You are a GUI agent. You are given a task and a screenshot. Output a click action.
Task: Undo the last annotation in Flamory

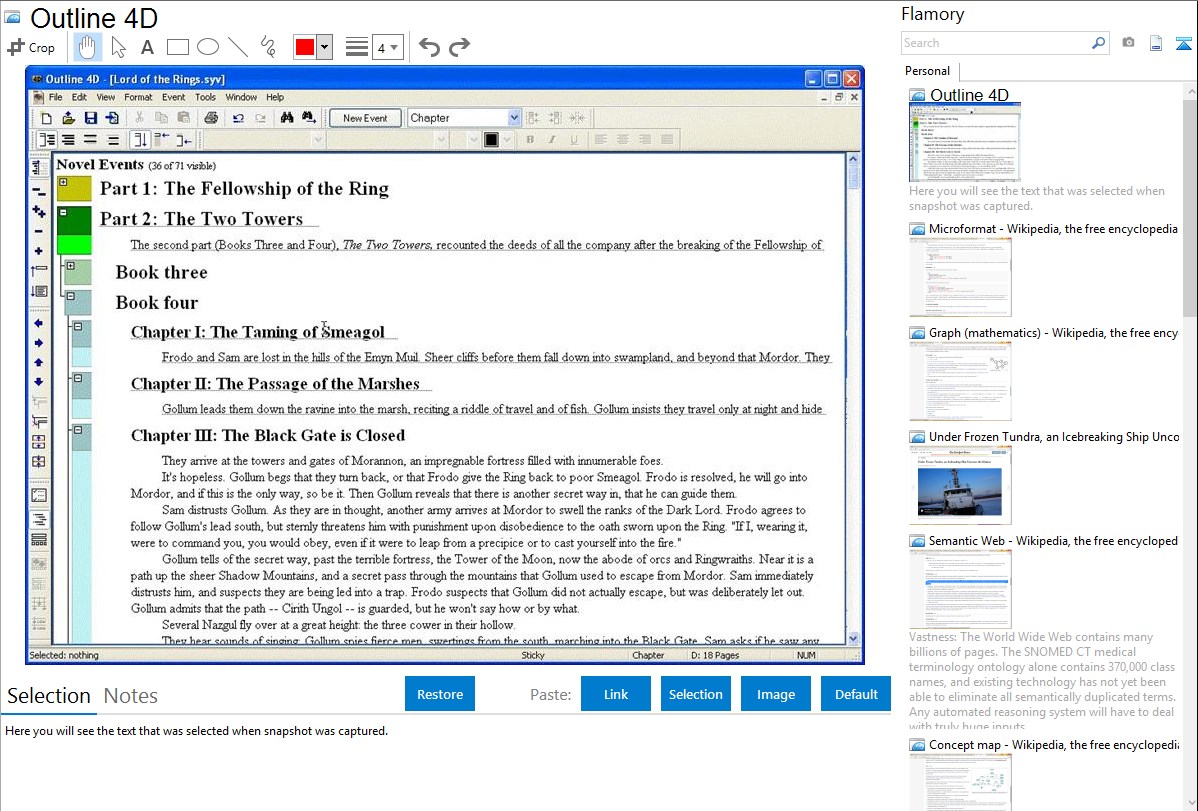429,47
